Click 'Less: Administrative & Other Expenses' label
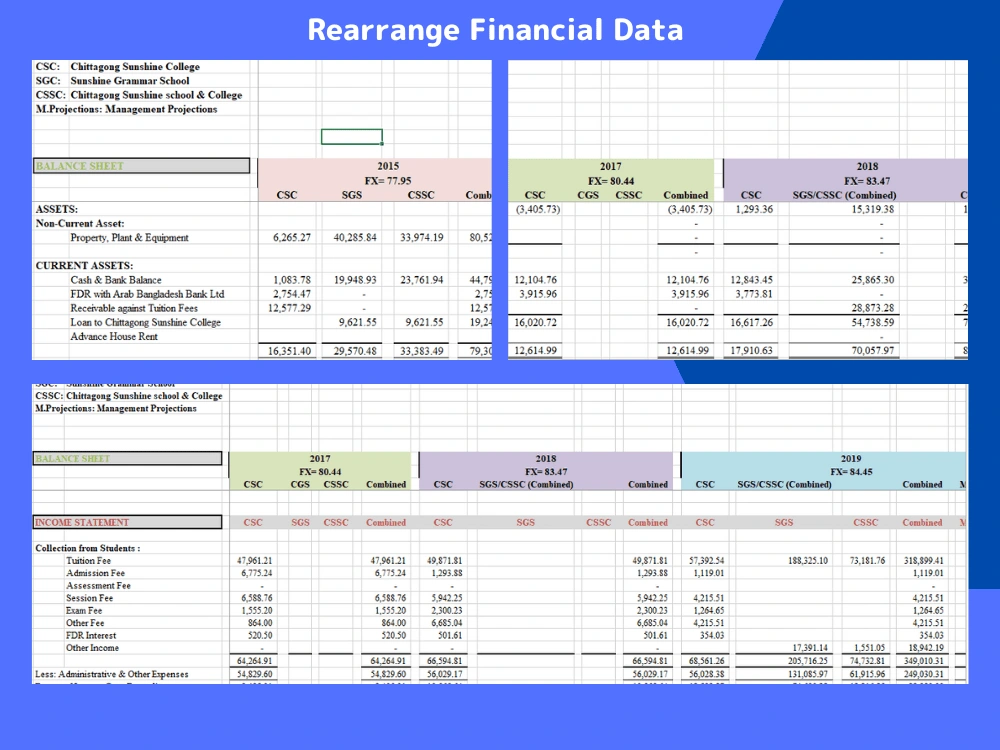1000x750 pixels. [x=112, y=674]
